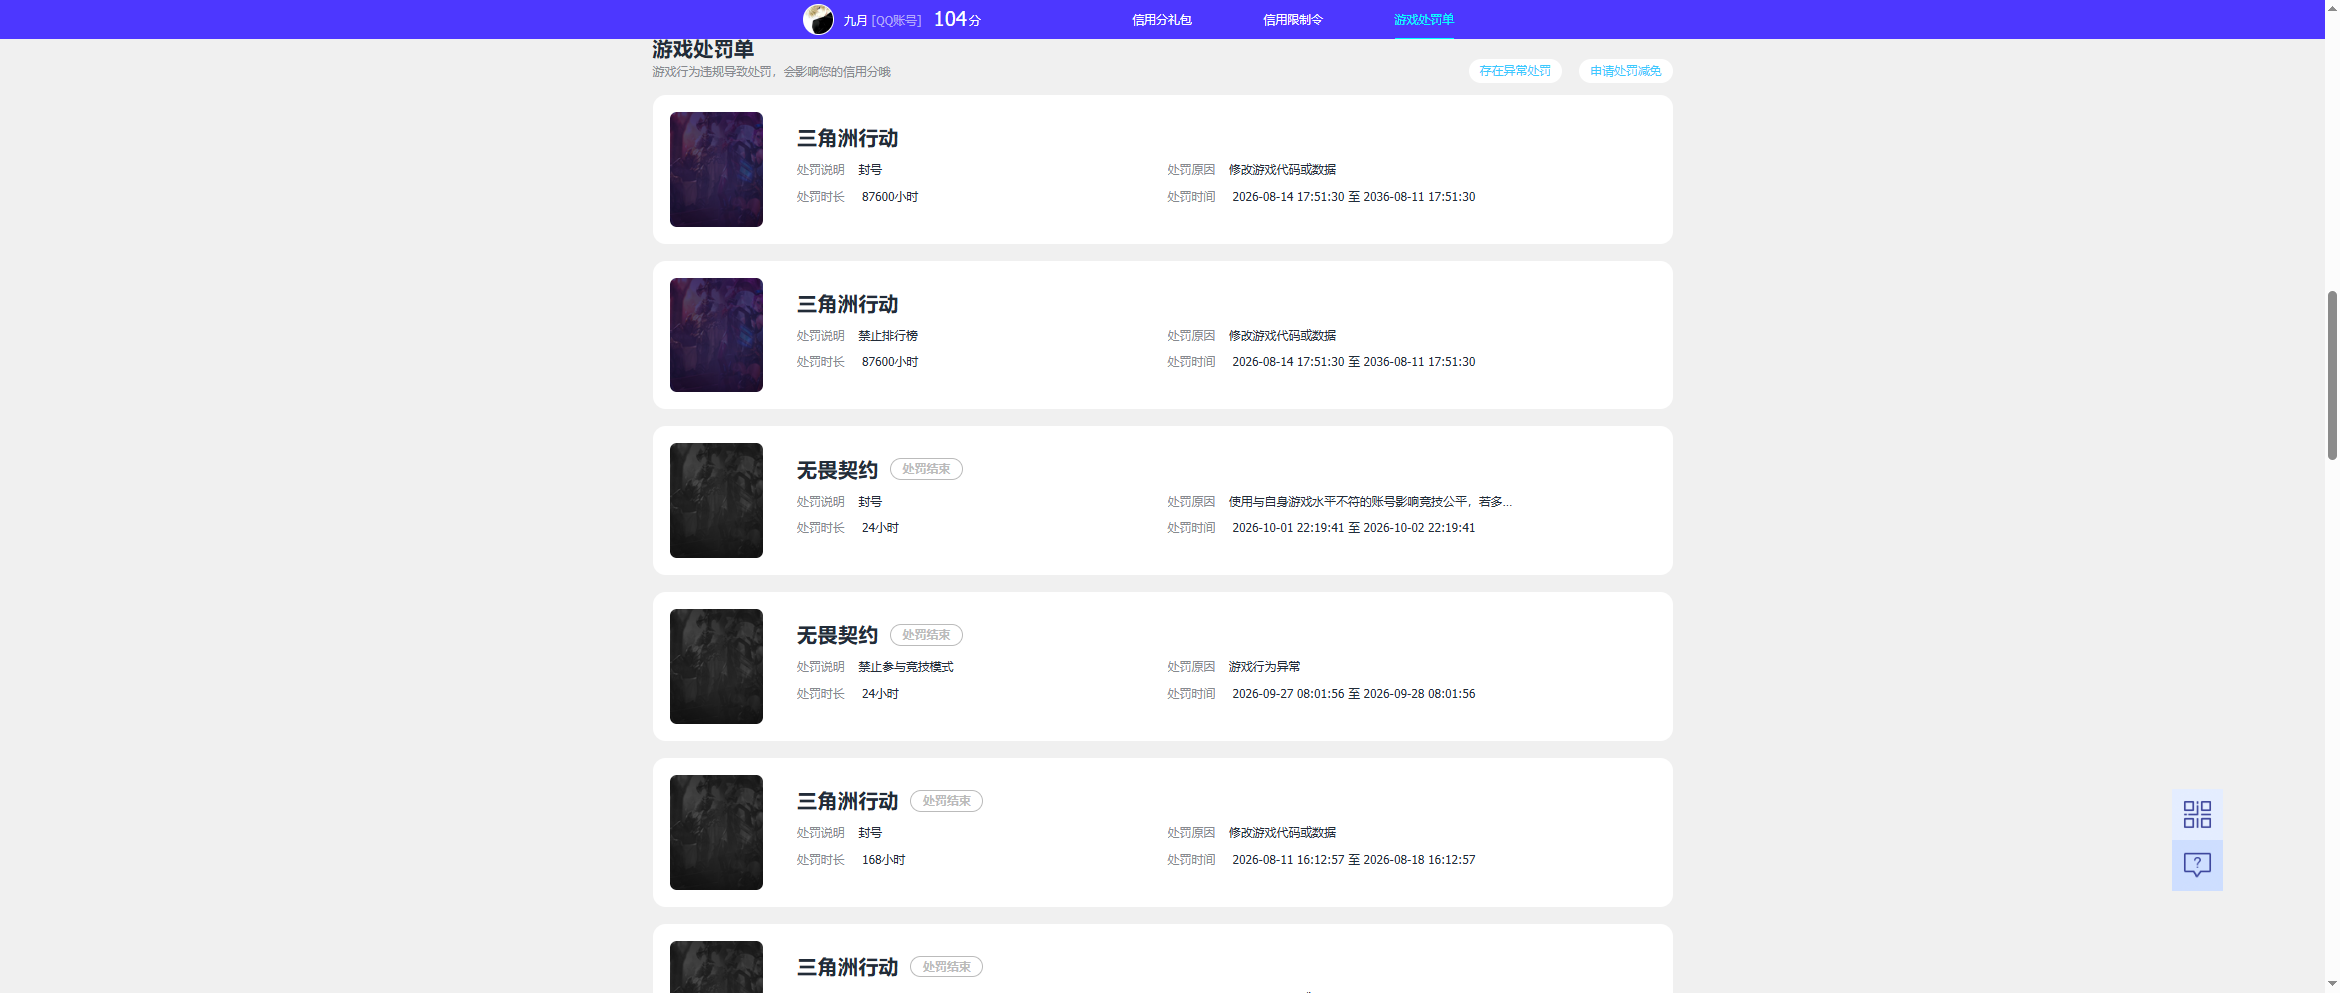
Task: Click the 处罚结束 badge on the 无畏契约 封号 card
Action: coord(926,469)
